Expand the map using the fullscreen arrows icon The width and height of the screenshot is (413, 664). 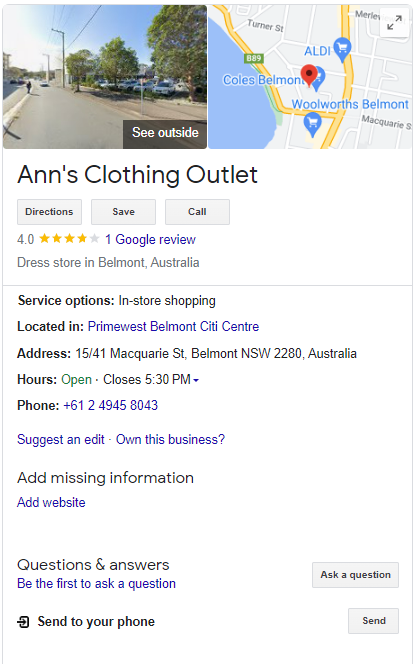tap(394, 22)
